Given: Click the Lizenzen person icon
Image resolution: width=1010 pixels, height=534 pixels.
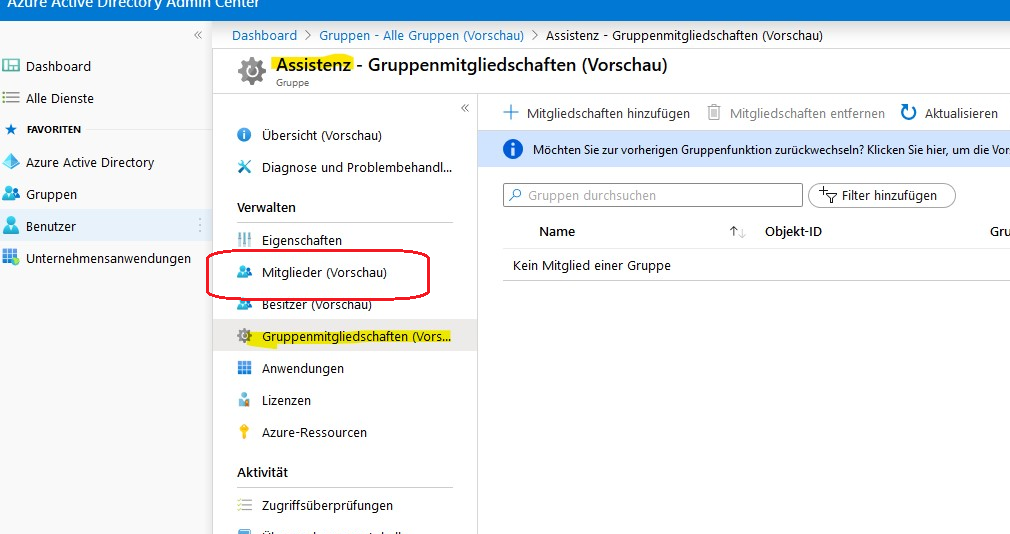Looking at the screenshot, I should [244, 400].
